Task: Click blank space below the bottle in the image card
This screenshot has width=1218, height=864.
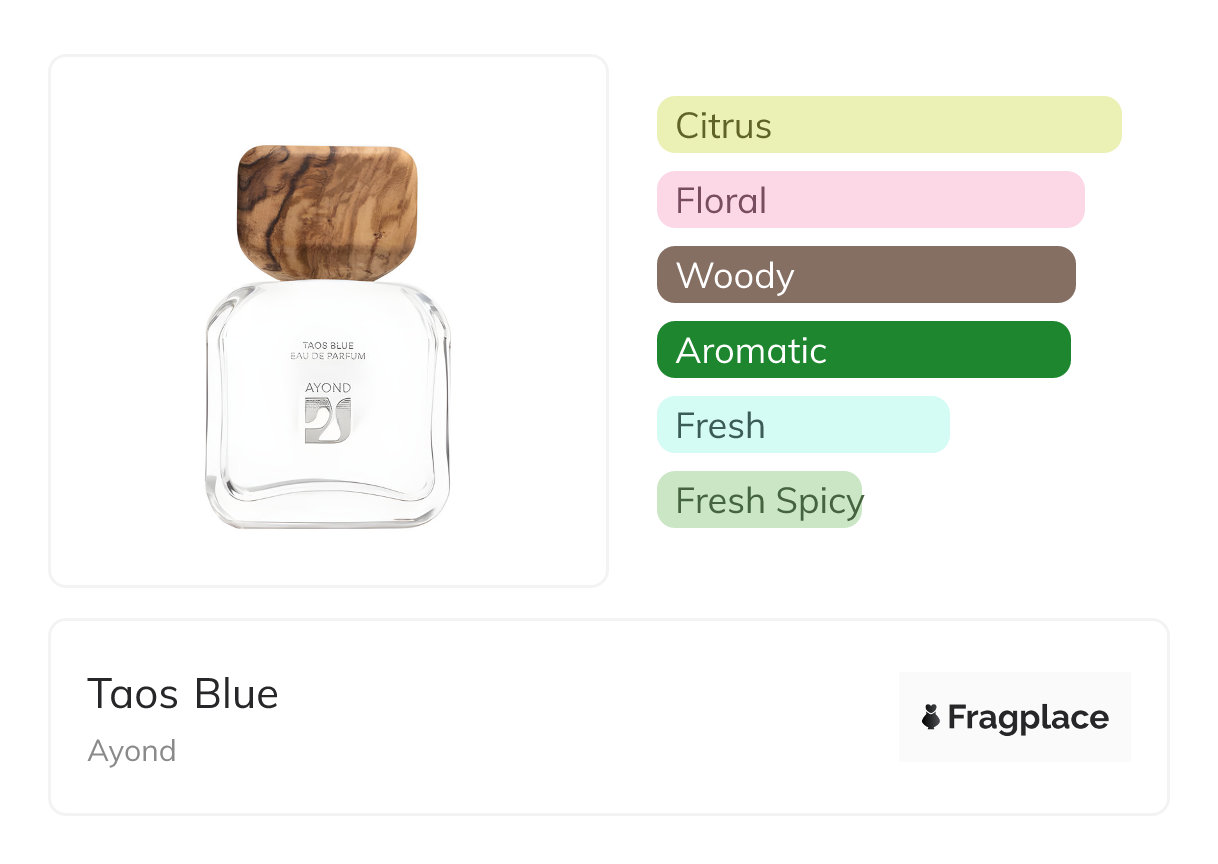Action: [328, 558]
